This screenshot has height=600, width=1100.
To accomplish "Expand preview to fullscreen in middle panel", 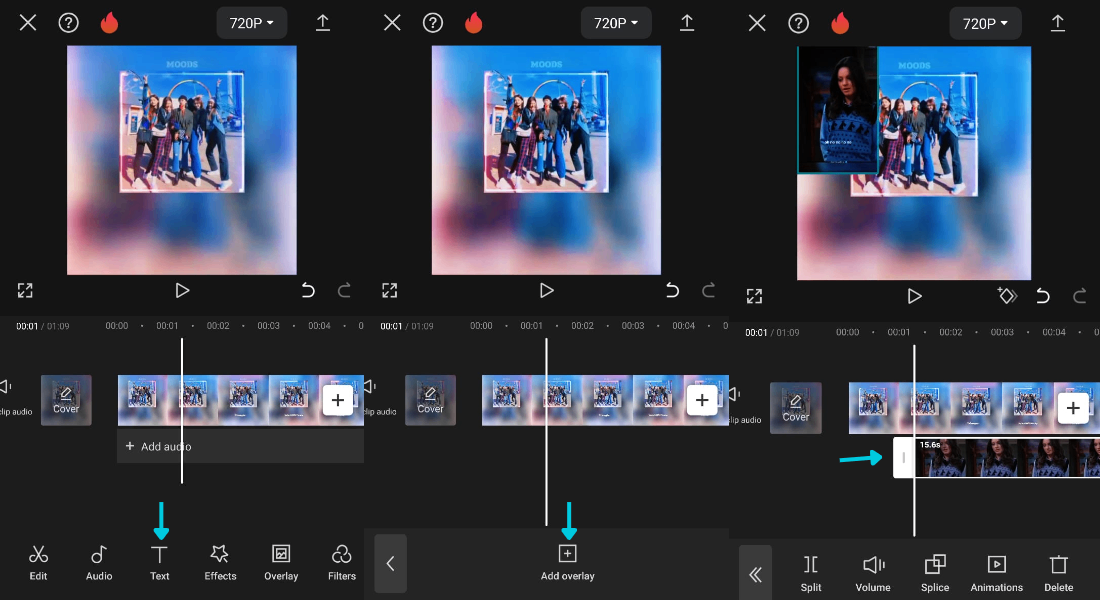I will 389,291.
